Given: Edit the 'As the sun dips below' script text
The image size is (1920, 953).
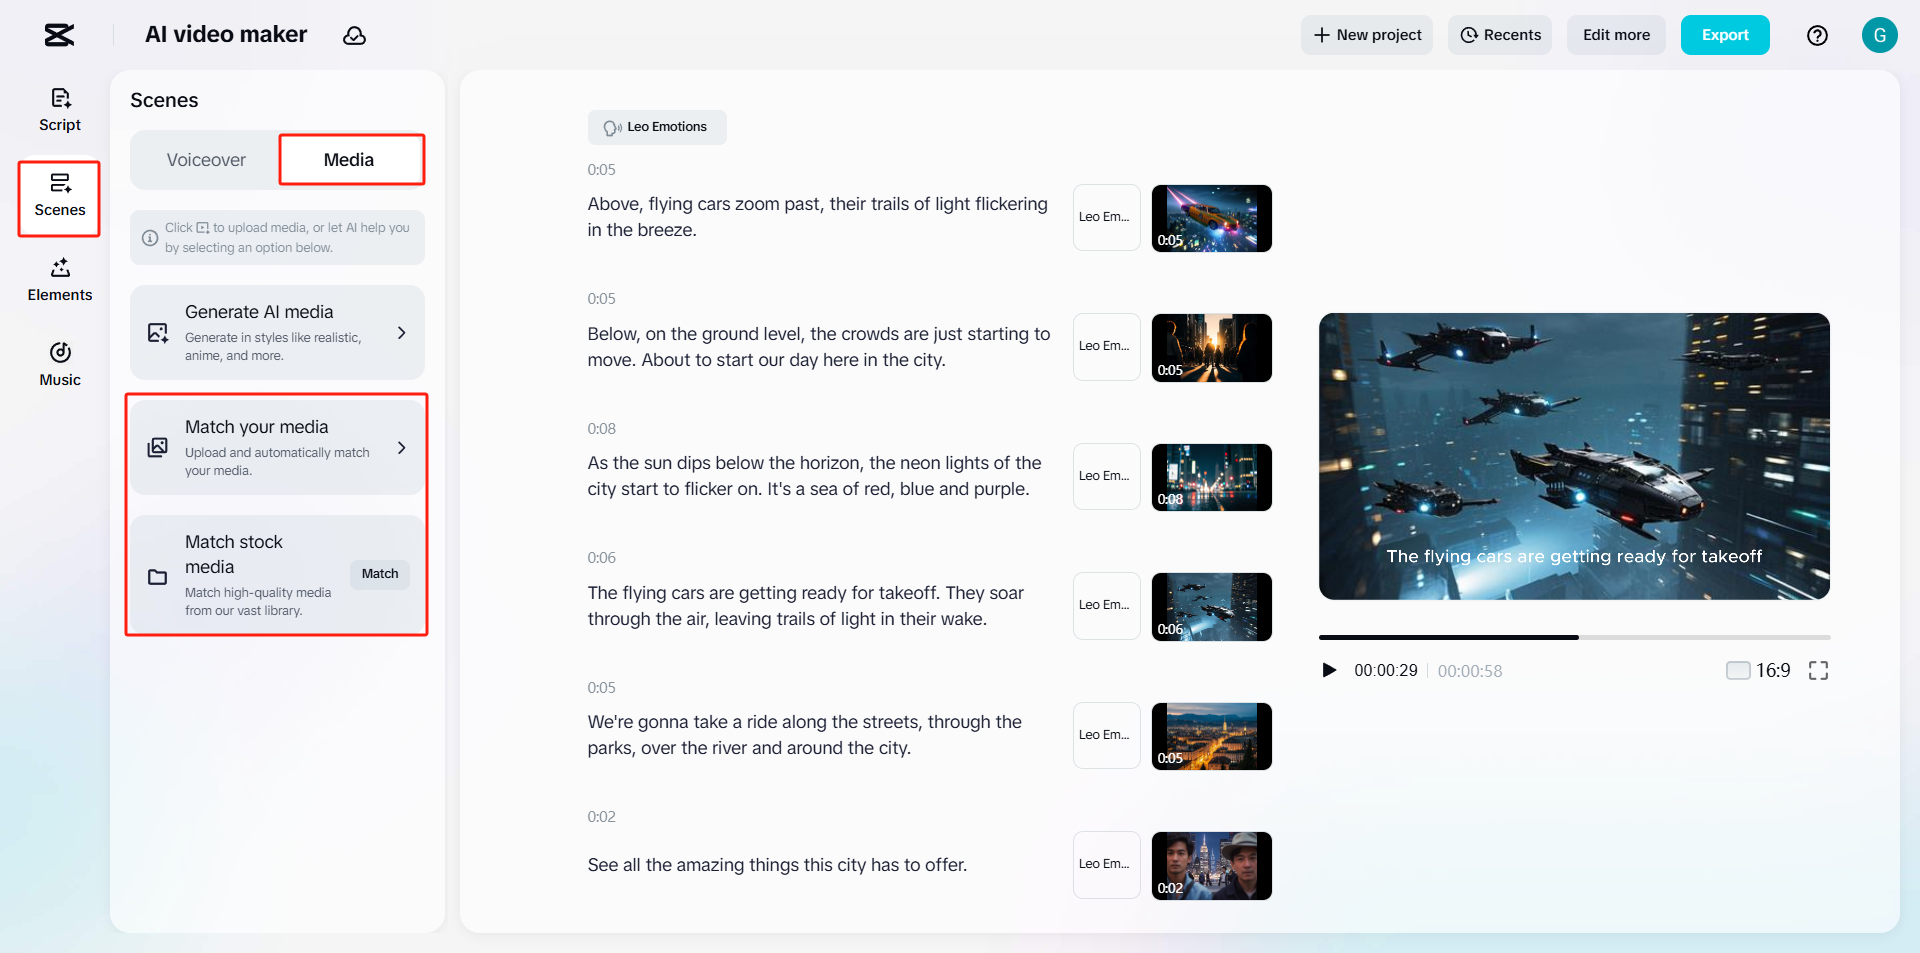Looking at the screenshot, I should click(x=815, y=476).
